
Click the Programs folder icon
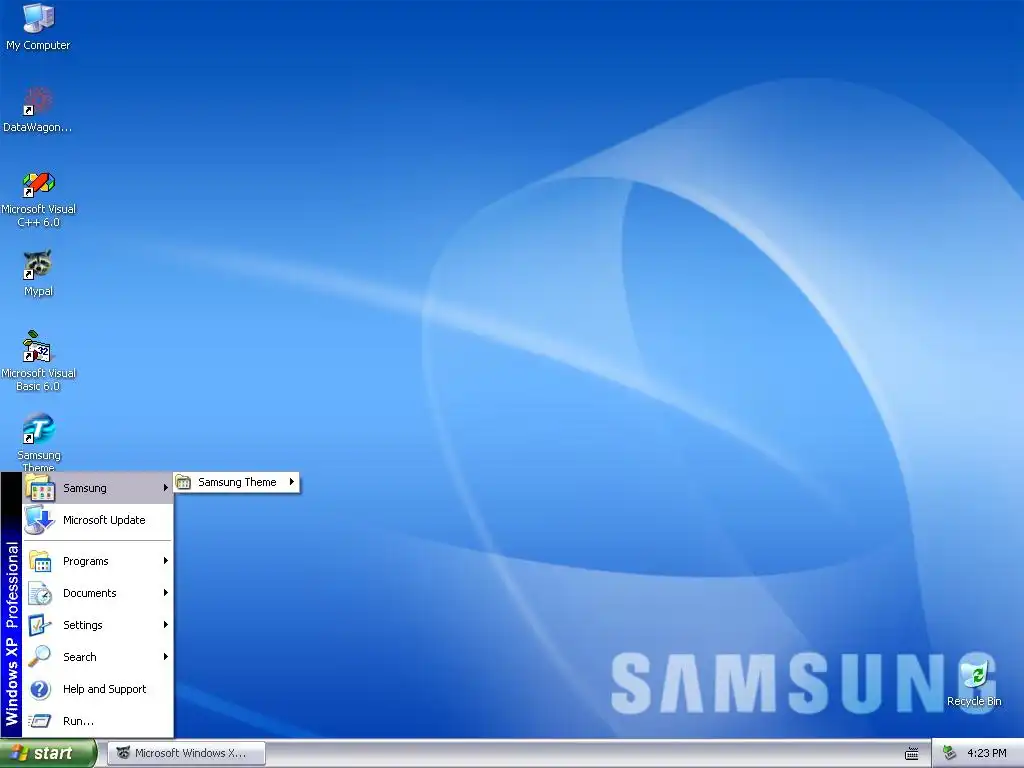pyautogui.click(x=40, y=561)
